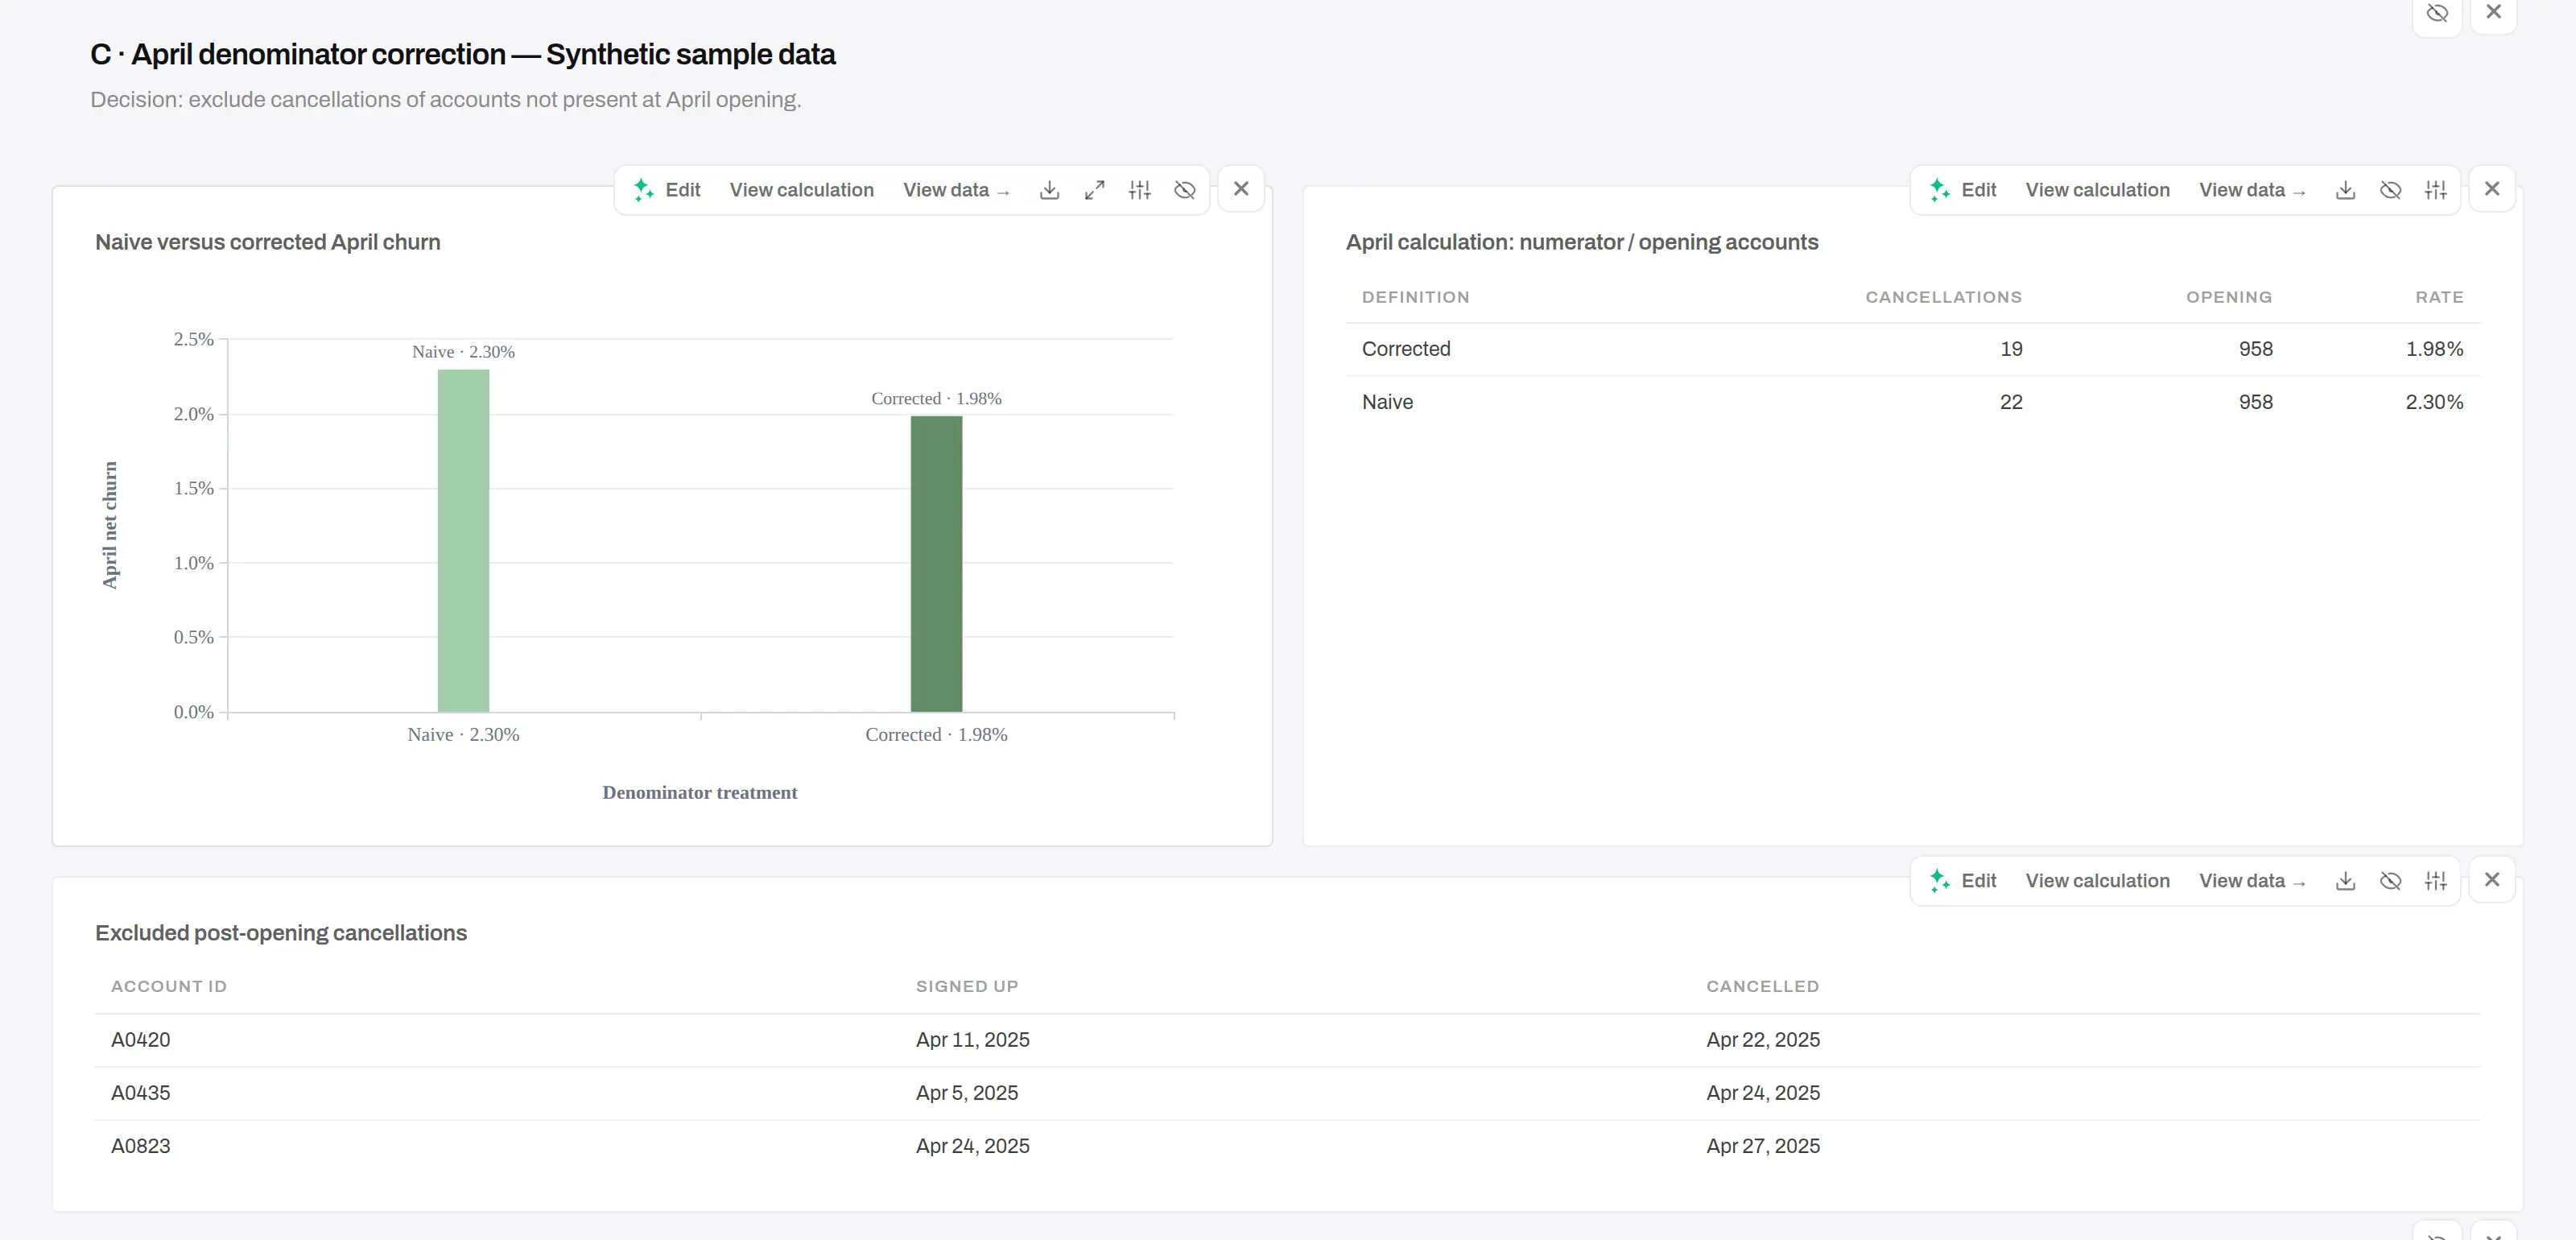Open settings sliders for the churn chart
2576x1240 pixels.
coord(1139,190)
